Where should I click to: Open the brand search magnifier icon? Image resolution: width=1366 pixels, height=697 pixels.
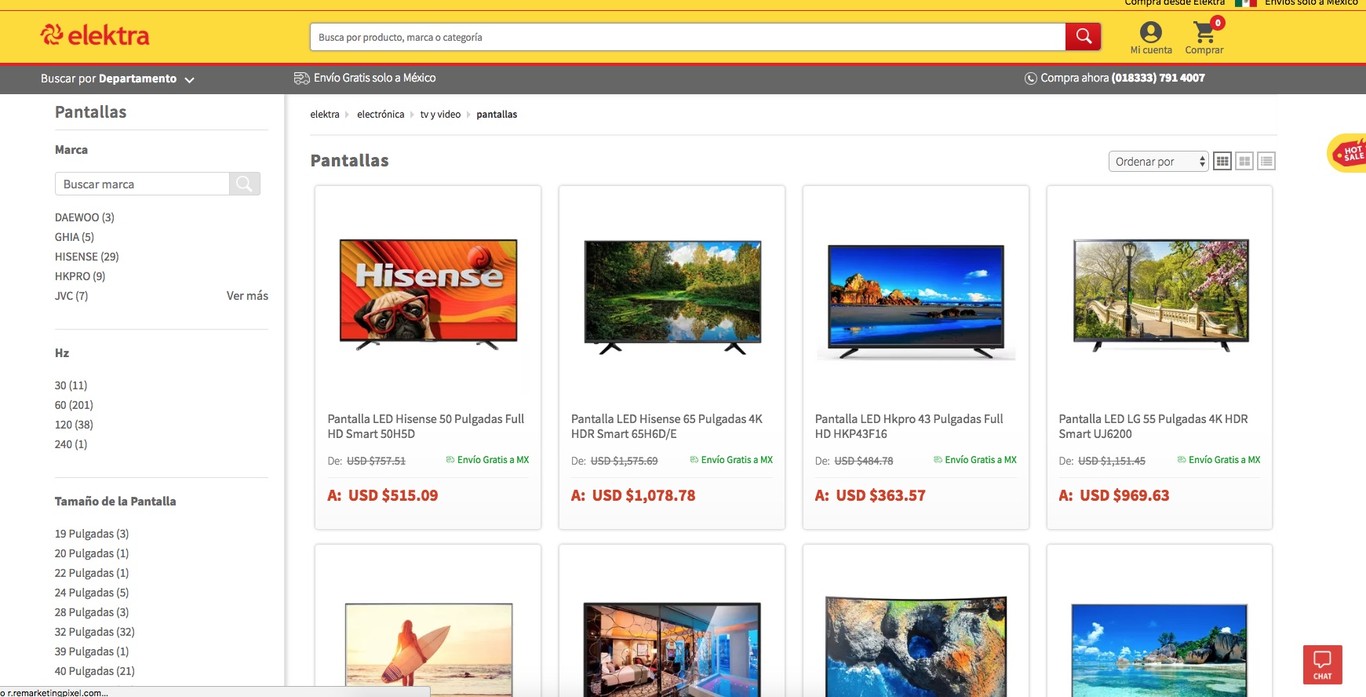[x=244, y=183]
